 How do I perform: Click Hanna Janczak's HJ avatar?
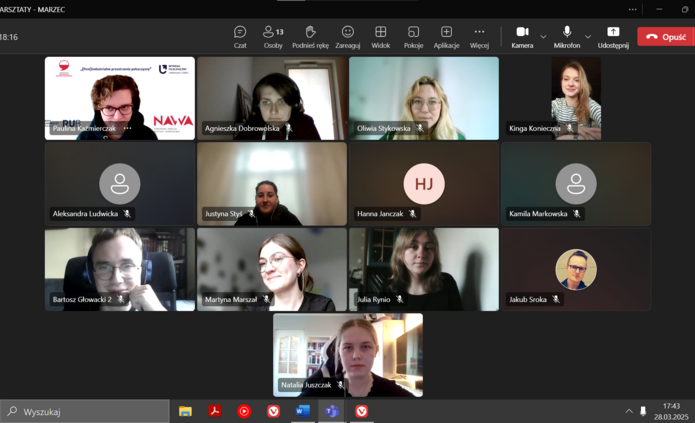(x=423, y=184)
